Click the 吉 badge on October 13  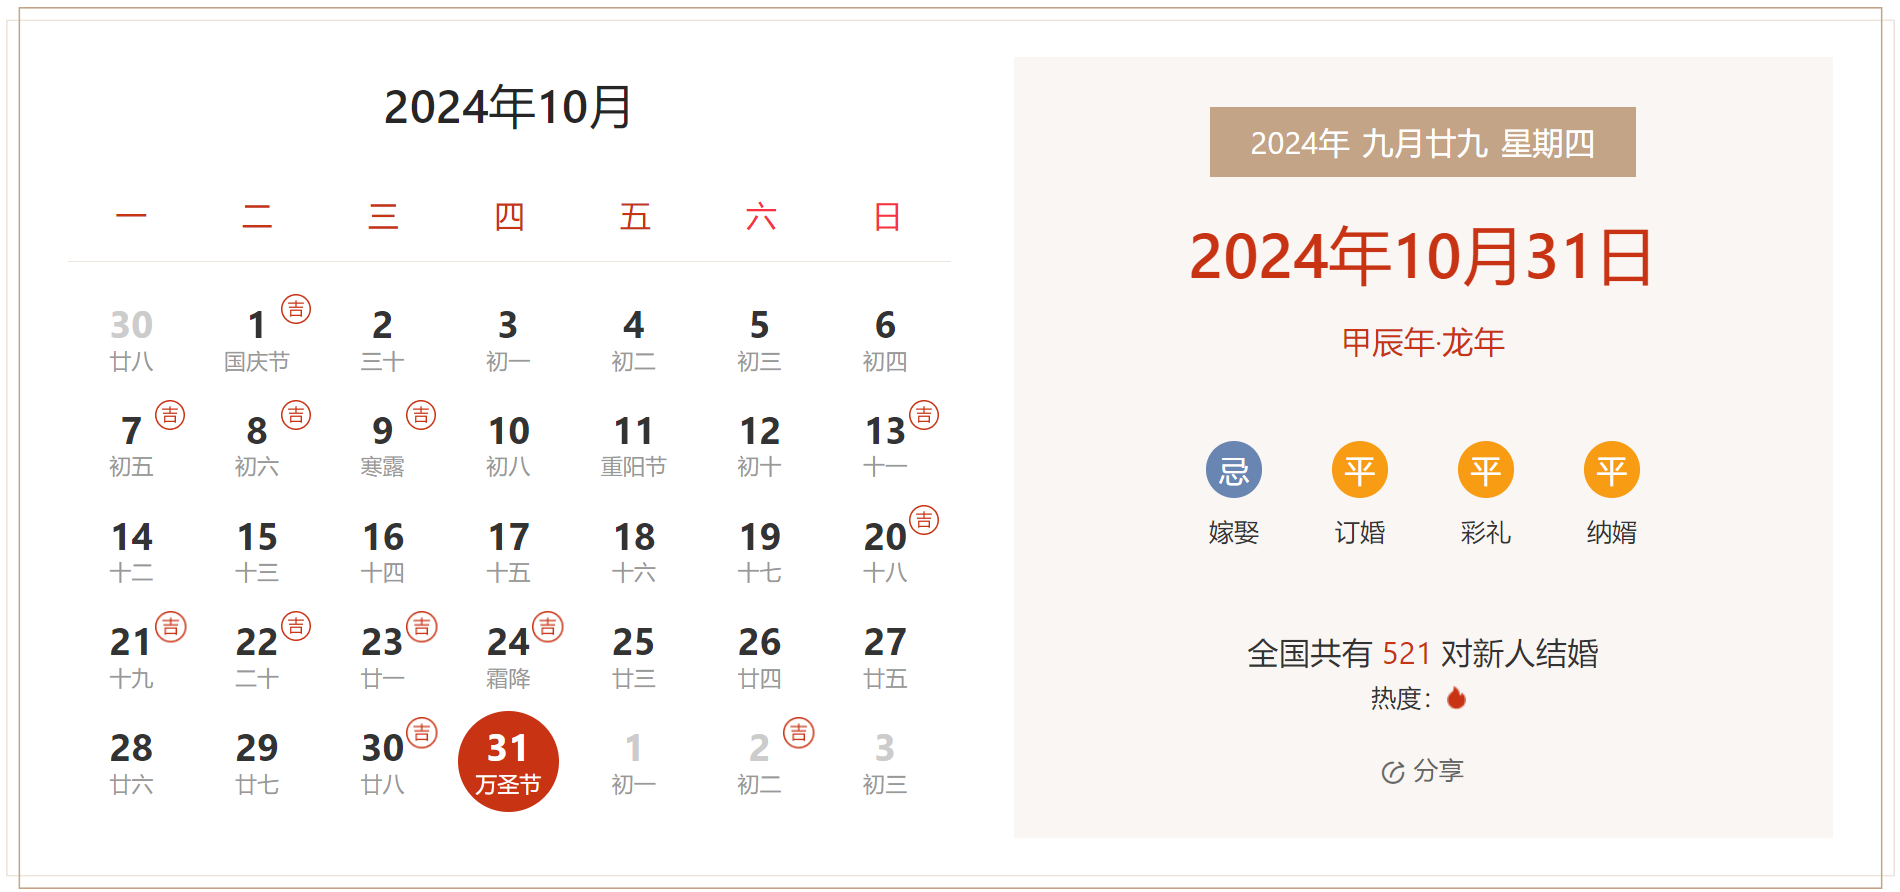[924, 415]
